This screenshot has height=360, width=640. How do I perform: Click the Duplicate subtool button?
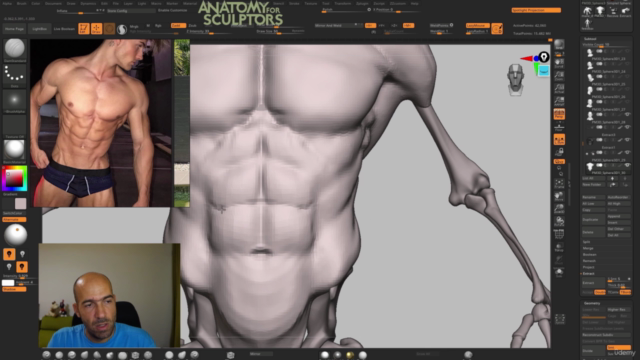(593, 220)
